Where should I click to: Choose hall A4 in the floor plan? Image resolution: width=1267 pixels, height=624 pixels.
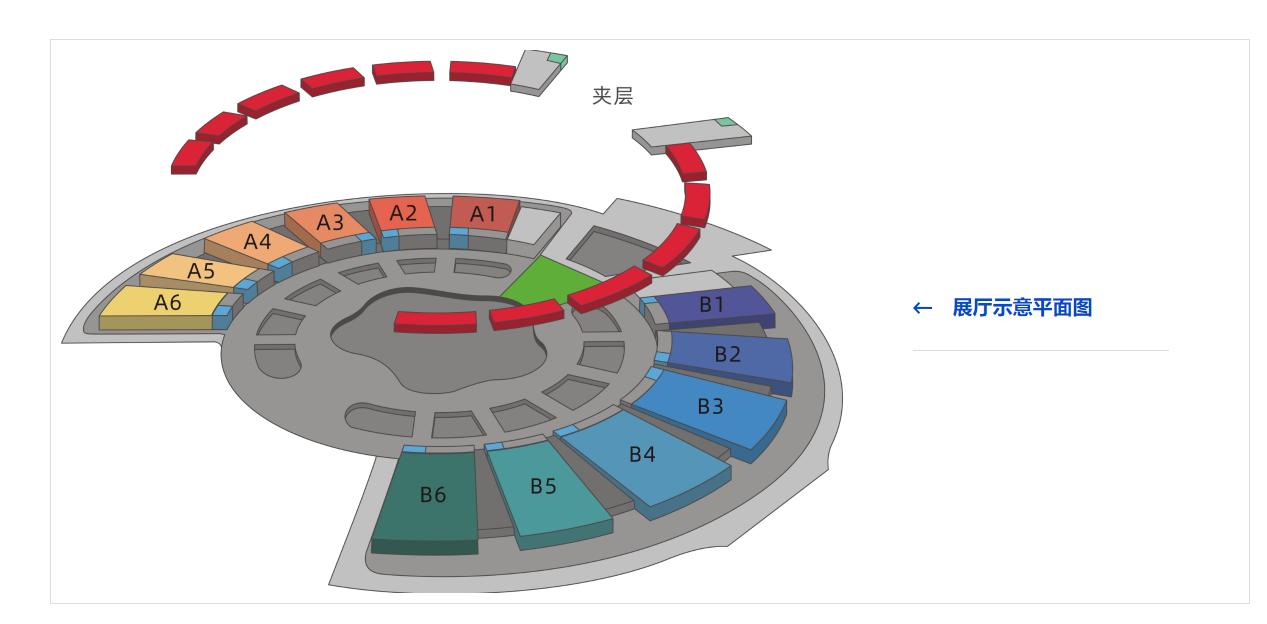(257, 242)
